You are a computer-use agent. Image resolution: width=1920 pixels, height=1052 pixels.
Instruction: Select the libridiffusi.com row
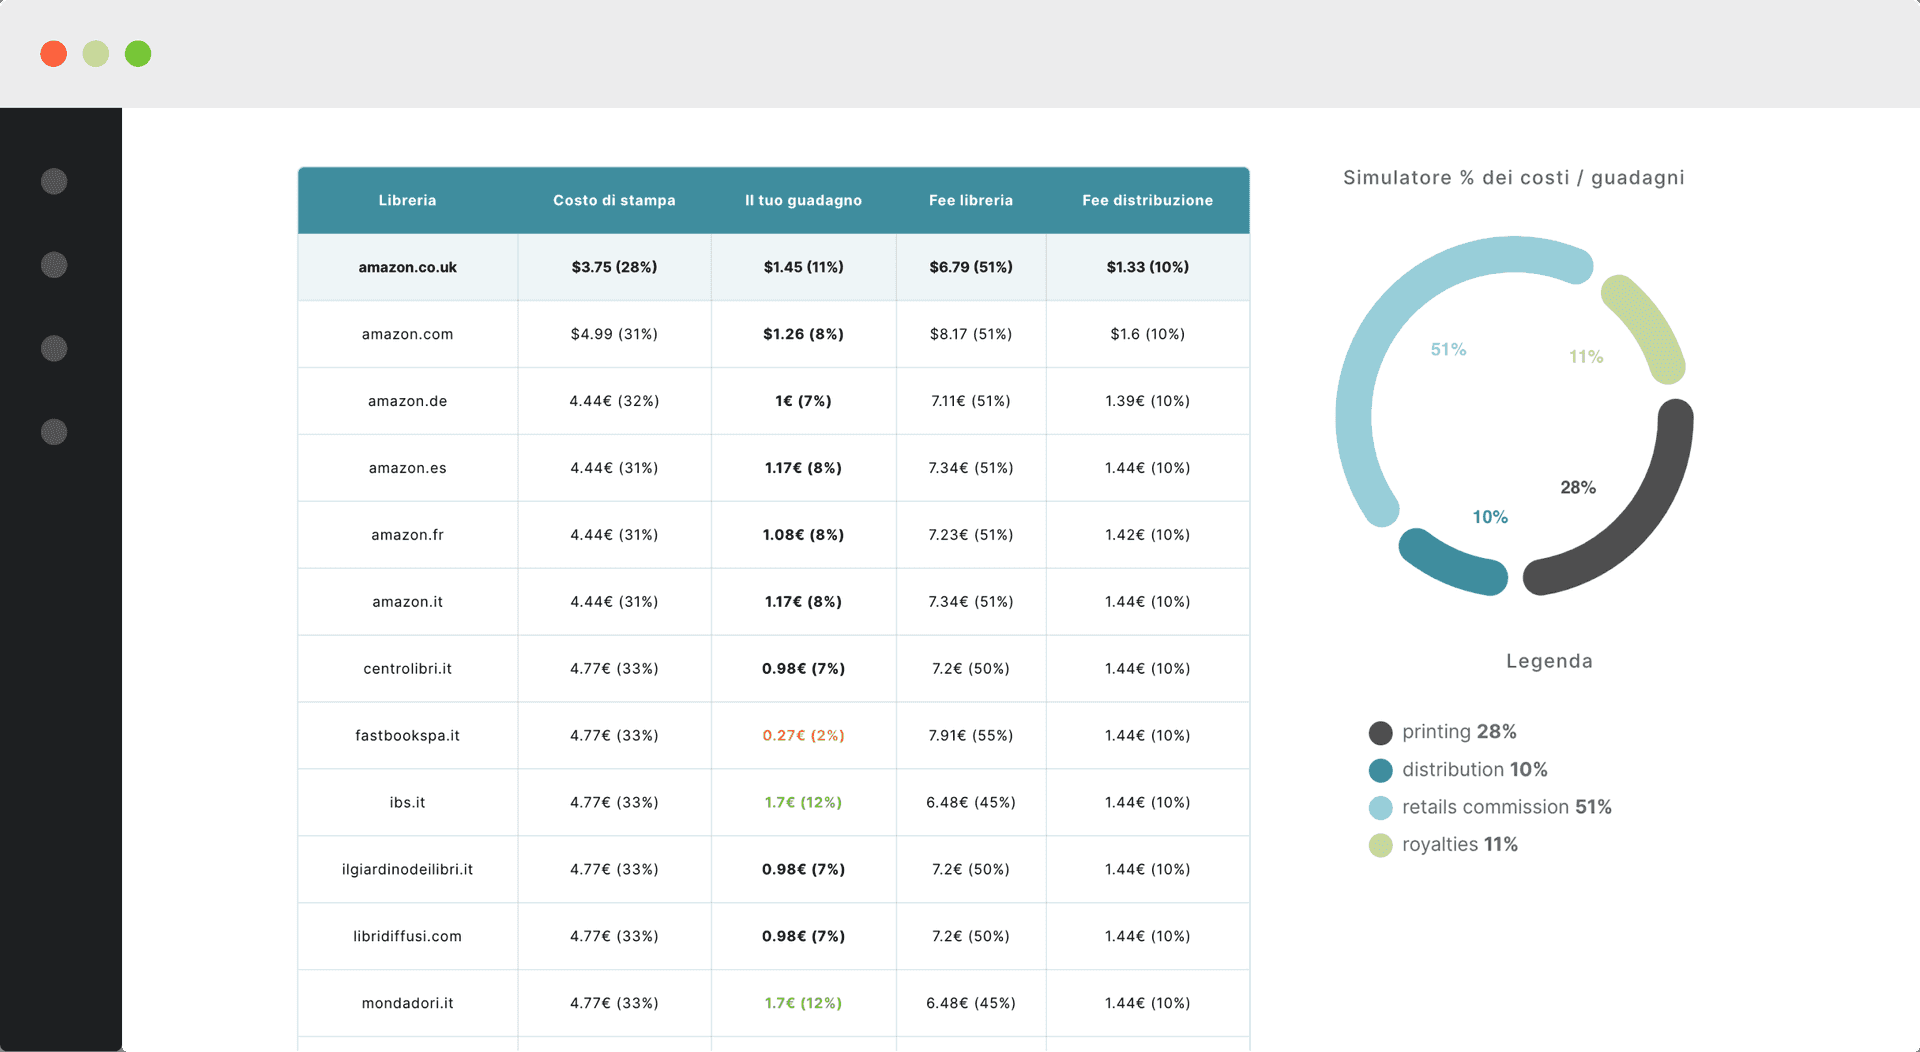773,937
